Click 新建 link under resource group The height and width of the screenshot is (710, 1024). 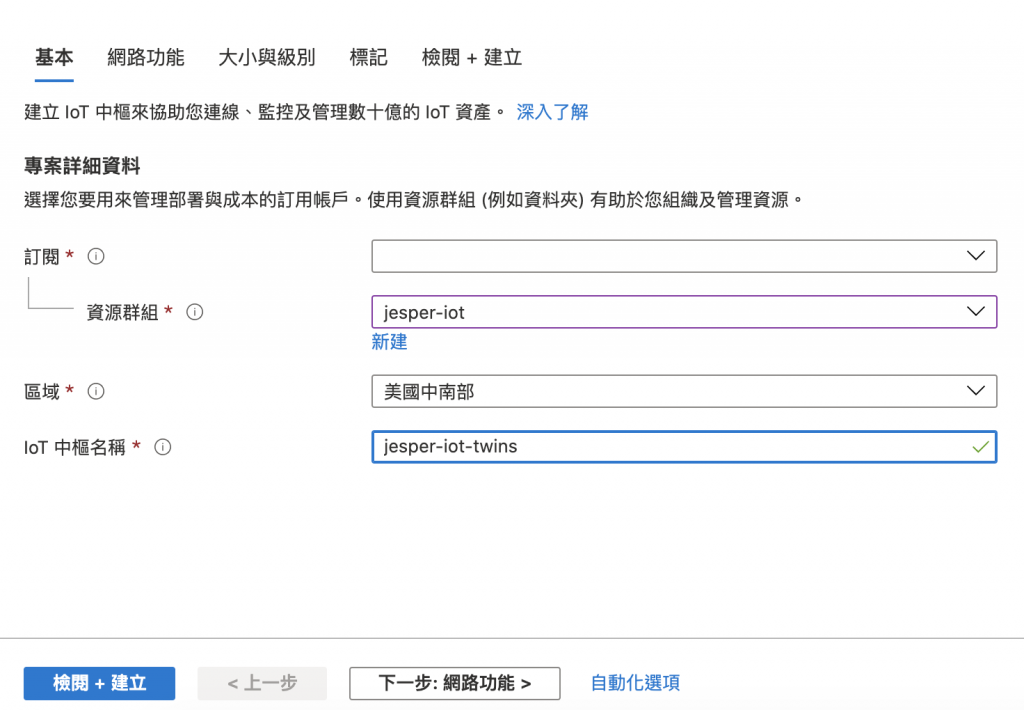click(x=389, y=342)
